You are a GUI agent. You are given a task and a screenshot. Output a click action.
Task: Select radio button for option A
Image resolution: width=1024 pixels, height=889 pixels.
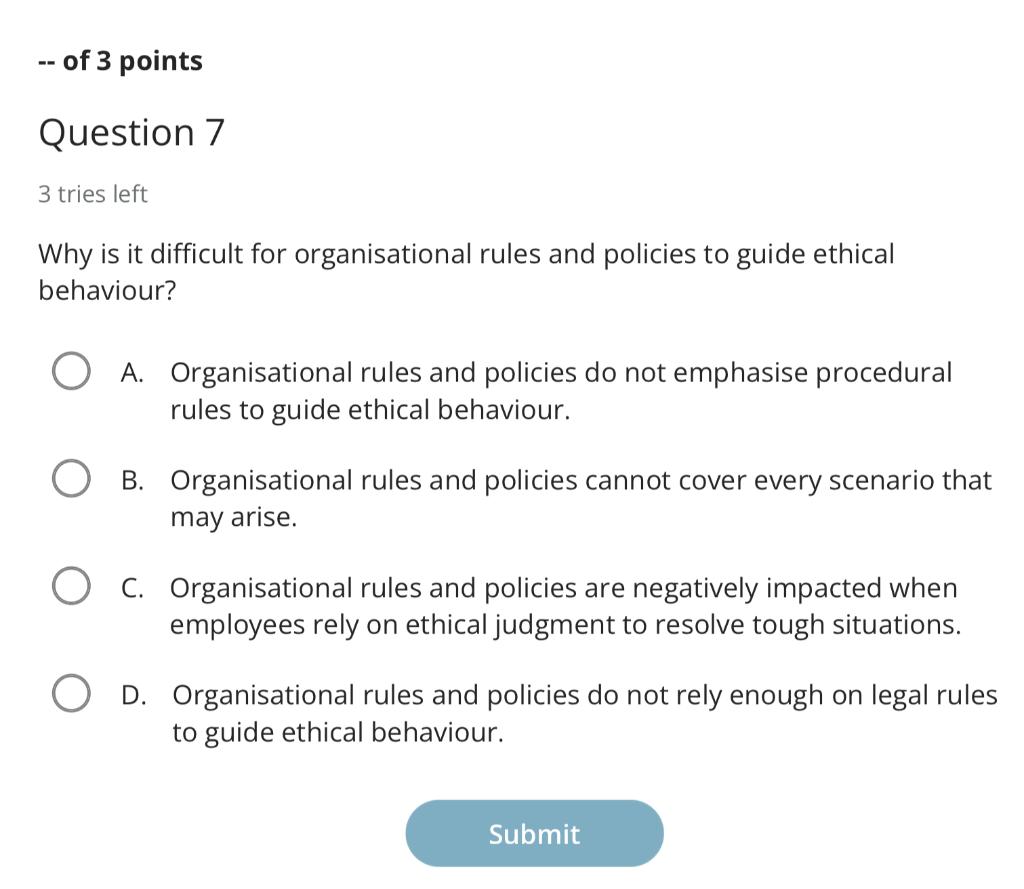click(70, 370)
